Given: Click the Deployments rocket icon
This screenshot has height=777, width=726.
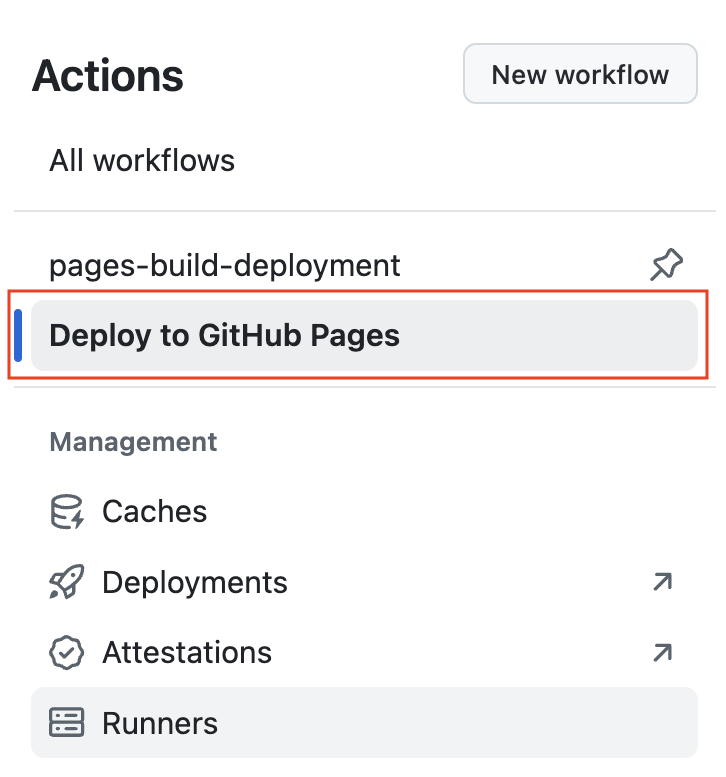Looking at the screenshot, I should pyautogui.click(x=67, y=582).
